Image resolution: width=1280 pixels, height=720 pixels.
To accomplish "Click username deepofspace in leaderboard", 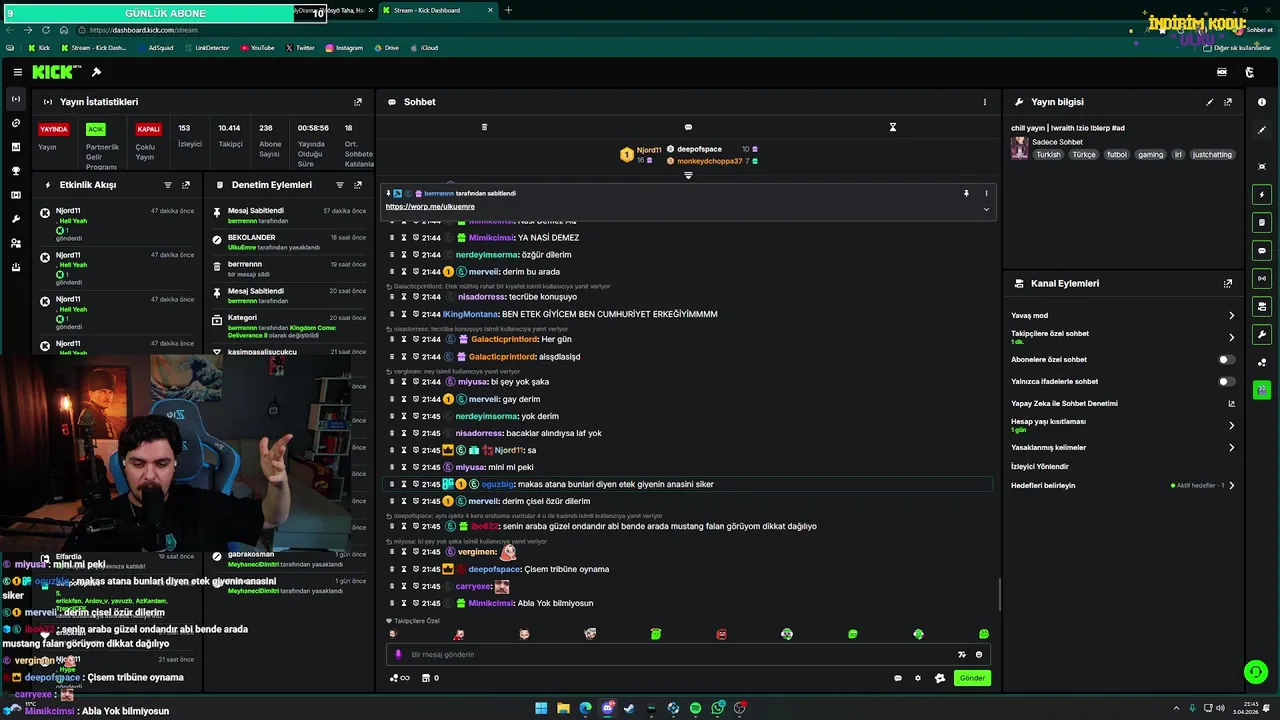I will click(699, 149).
